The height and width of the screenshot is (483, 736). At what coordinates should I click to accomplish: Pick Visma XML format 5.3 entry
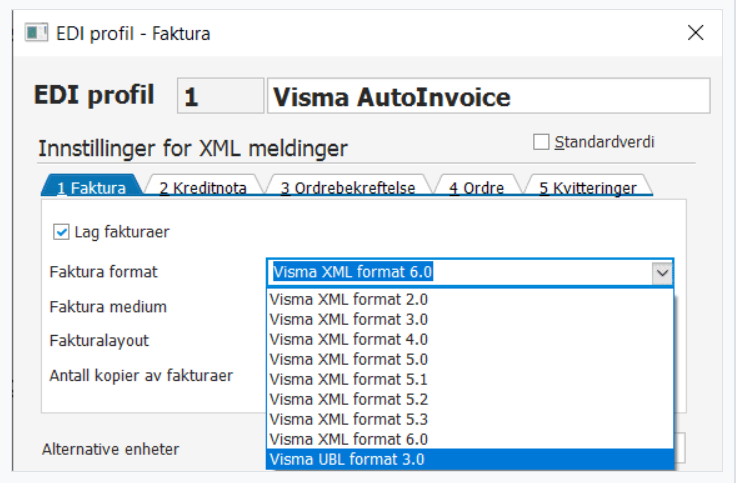click(x=349, y=419)
